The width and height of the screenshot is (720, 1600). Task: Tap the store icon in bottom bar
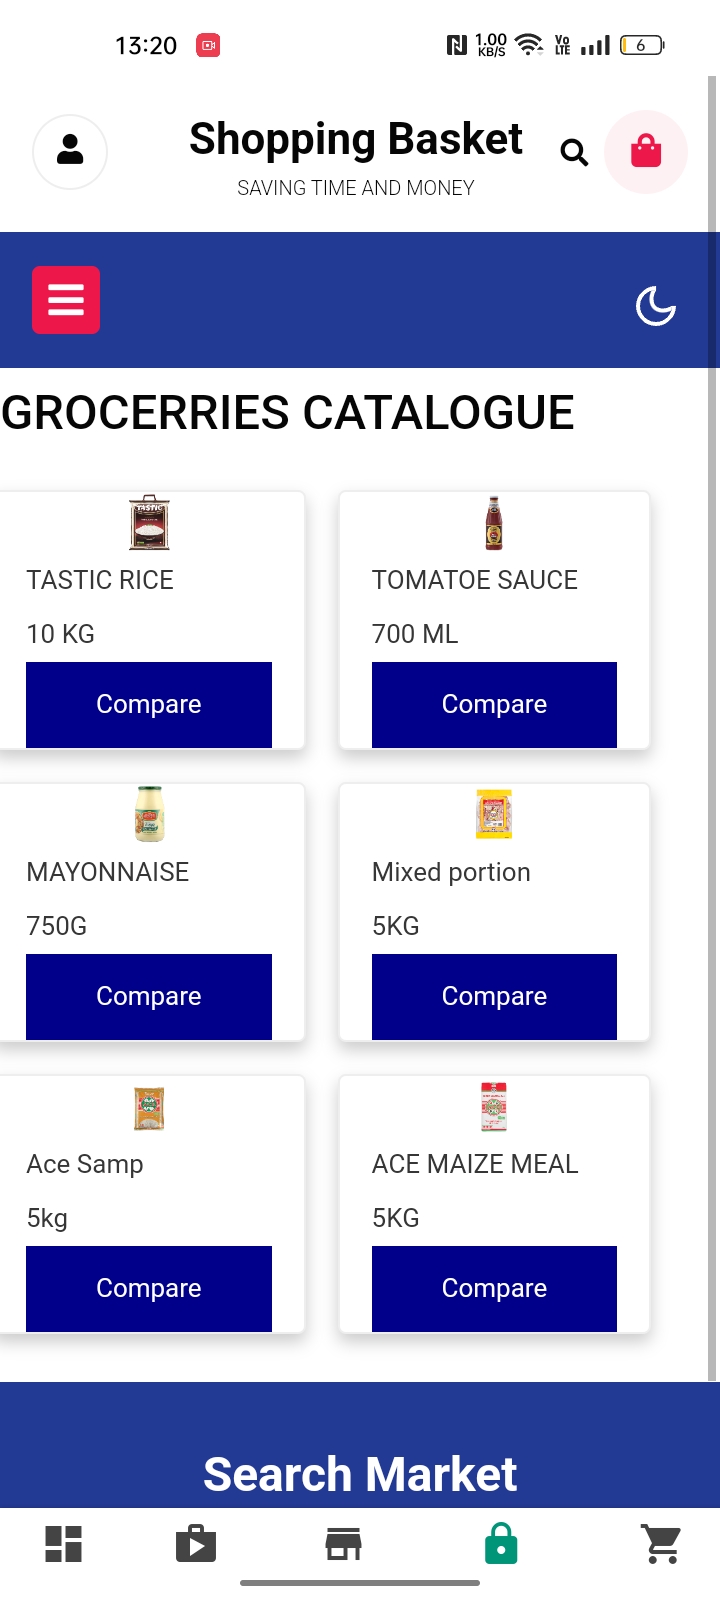click(x=343, y=1544)
